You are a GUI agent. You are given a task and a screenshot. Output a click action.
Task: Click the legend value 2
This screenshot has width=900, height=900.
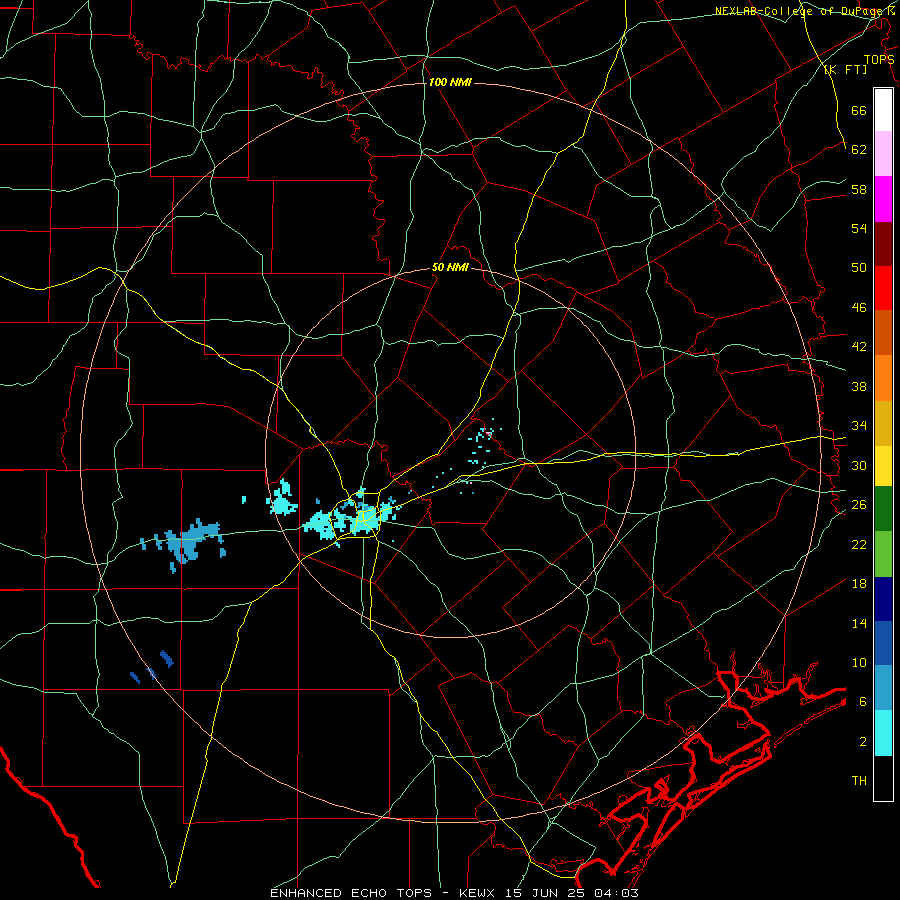pos(863,742)
